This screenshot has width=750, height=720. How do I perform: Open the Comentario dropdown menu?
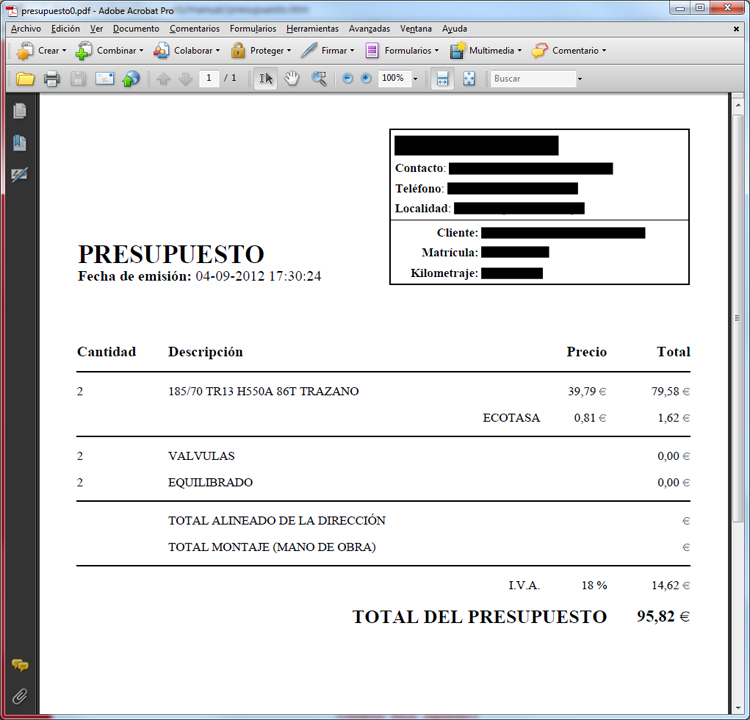tap(569, 51)
